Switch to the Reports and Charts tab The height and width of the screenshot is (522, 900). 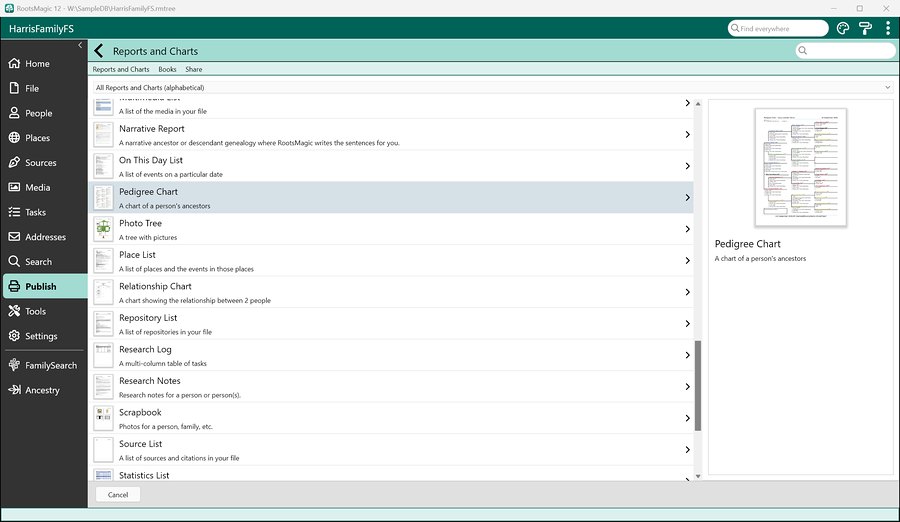[x=121, y=69]
